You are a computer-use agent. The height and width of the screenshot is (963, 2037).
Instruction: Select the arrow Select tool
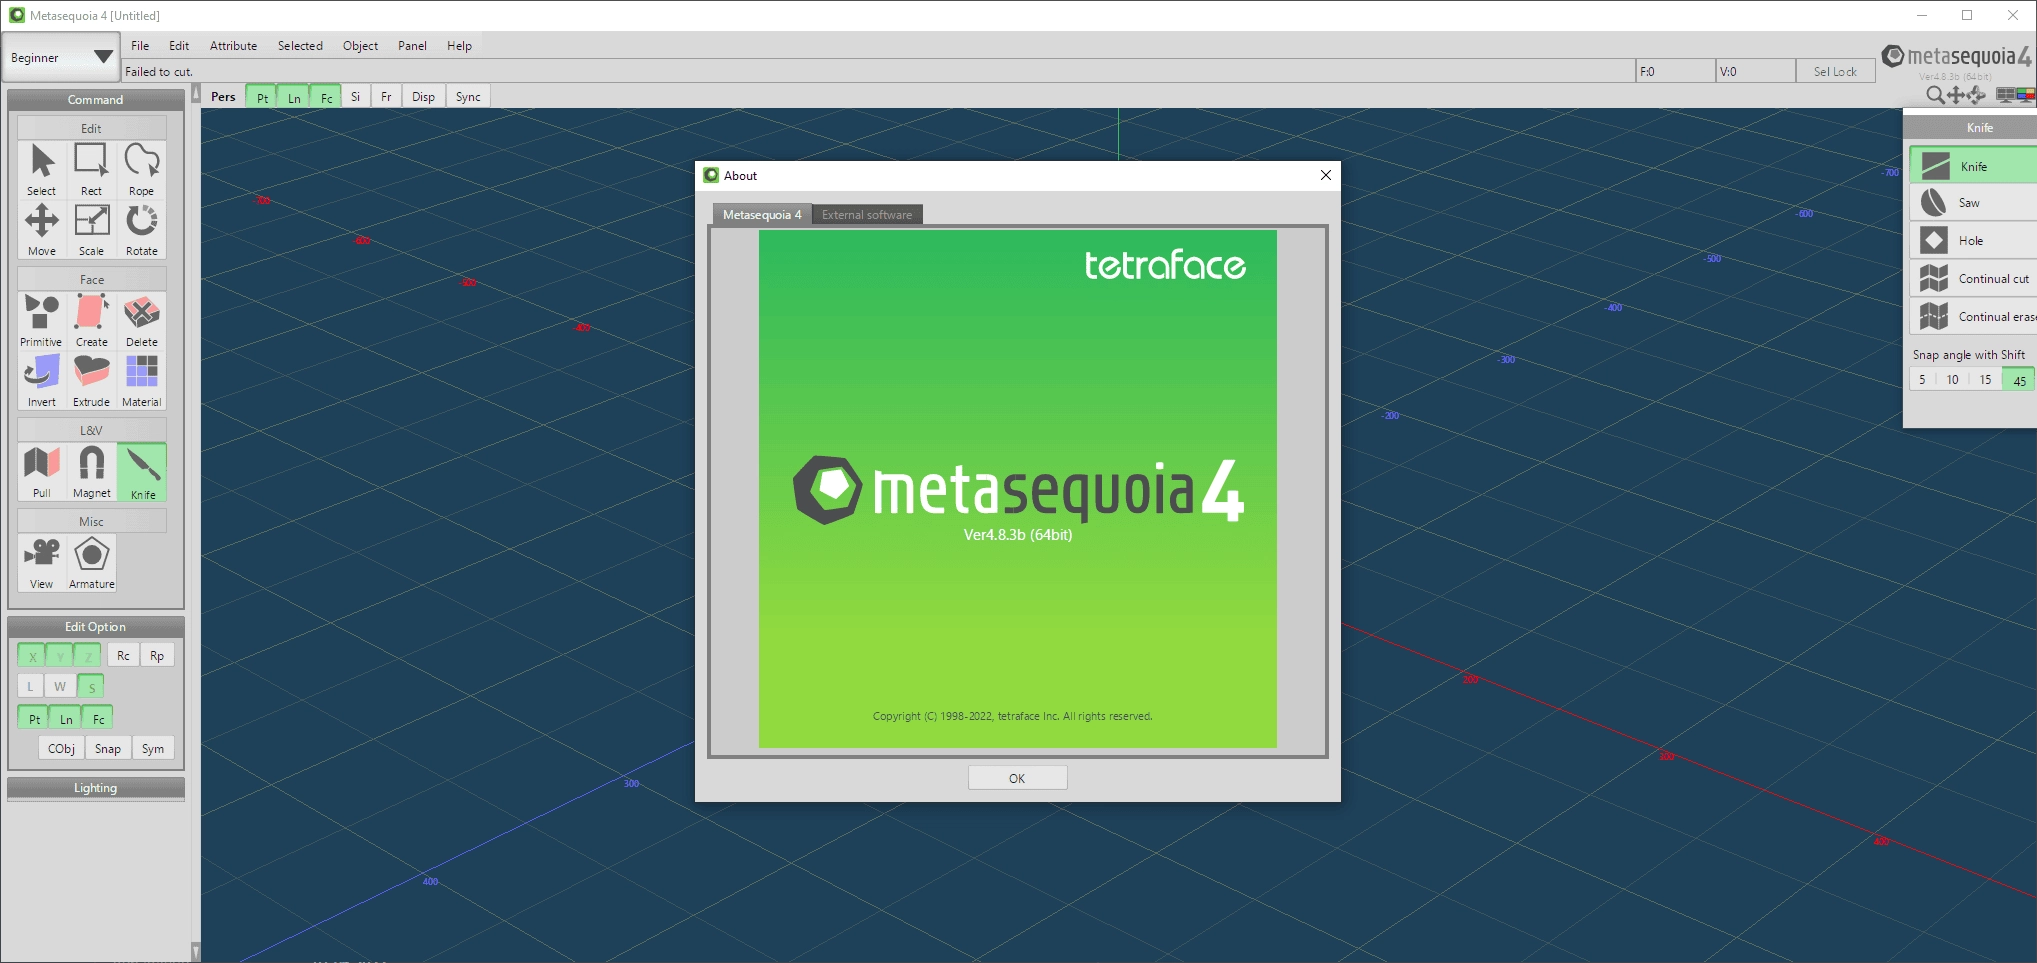[x=41, y=169]
